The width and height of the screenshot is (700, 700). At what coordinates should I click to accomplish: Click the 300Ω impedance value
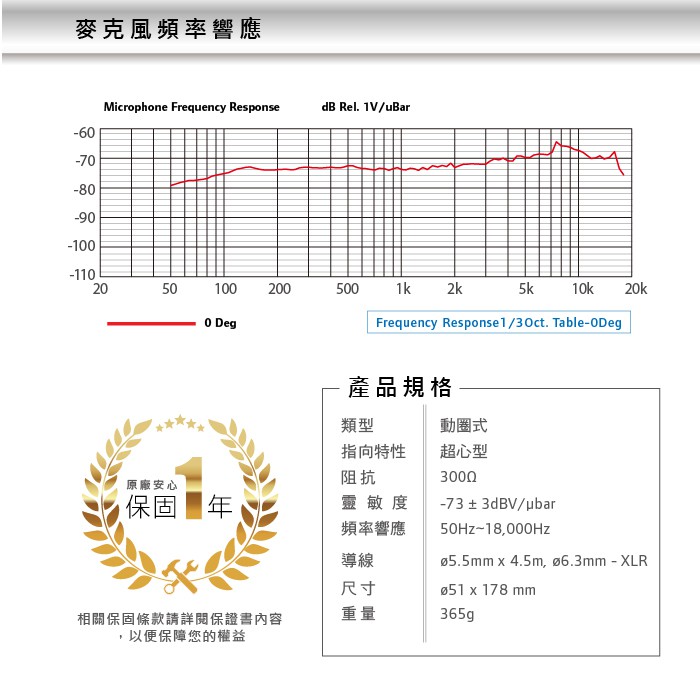458,477
